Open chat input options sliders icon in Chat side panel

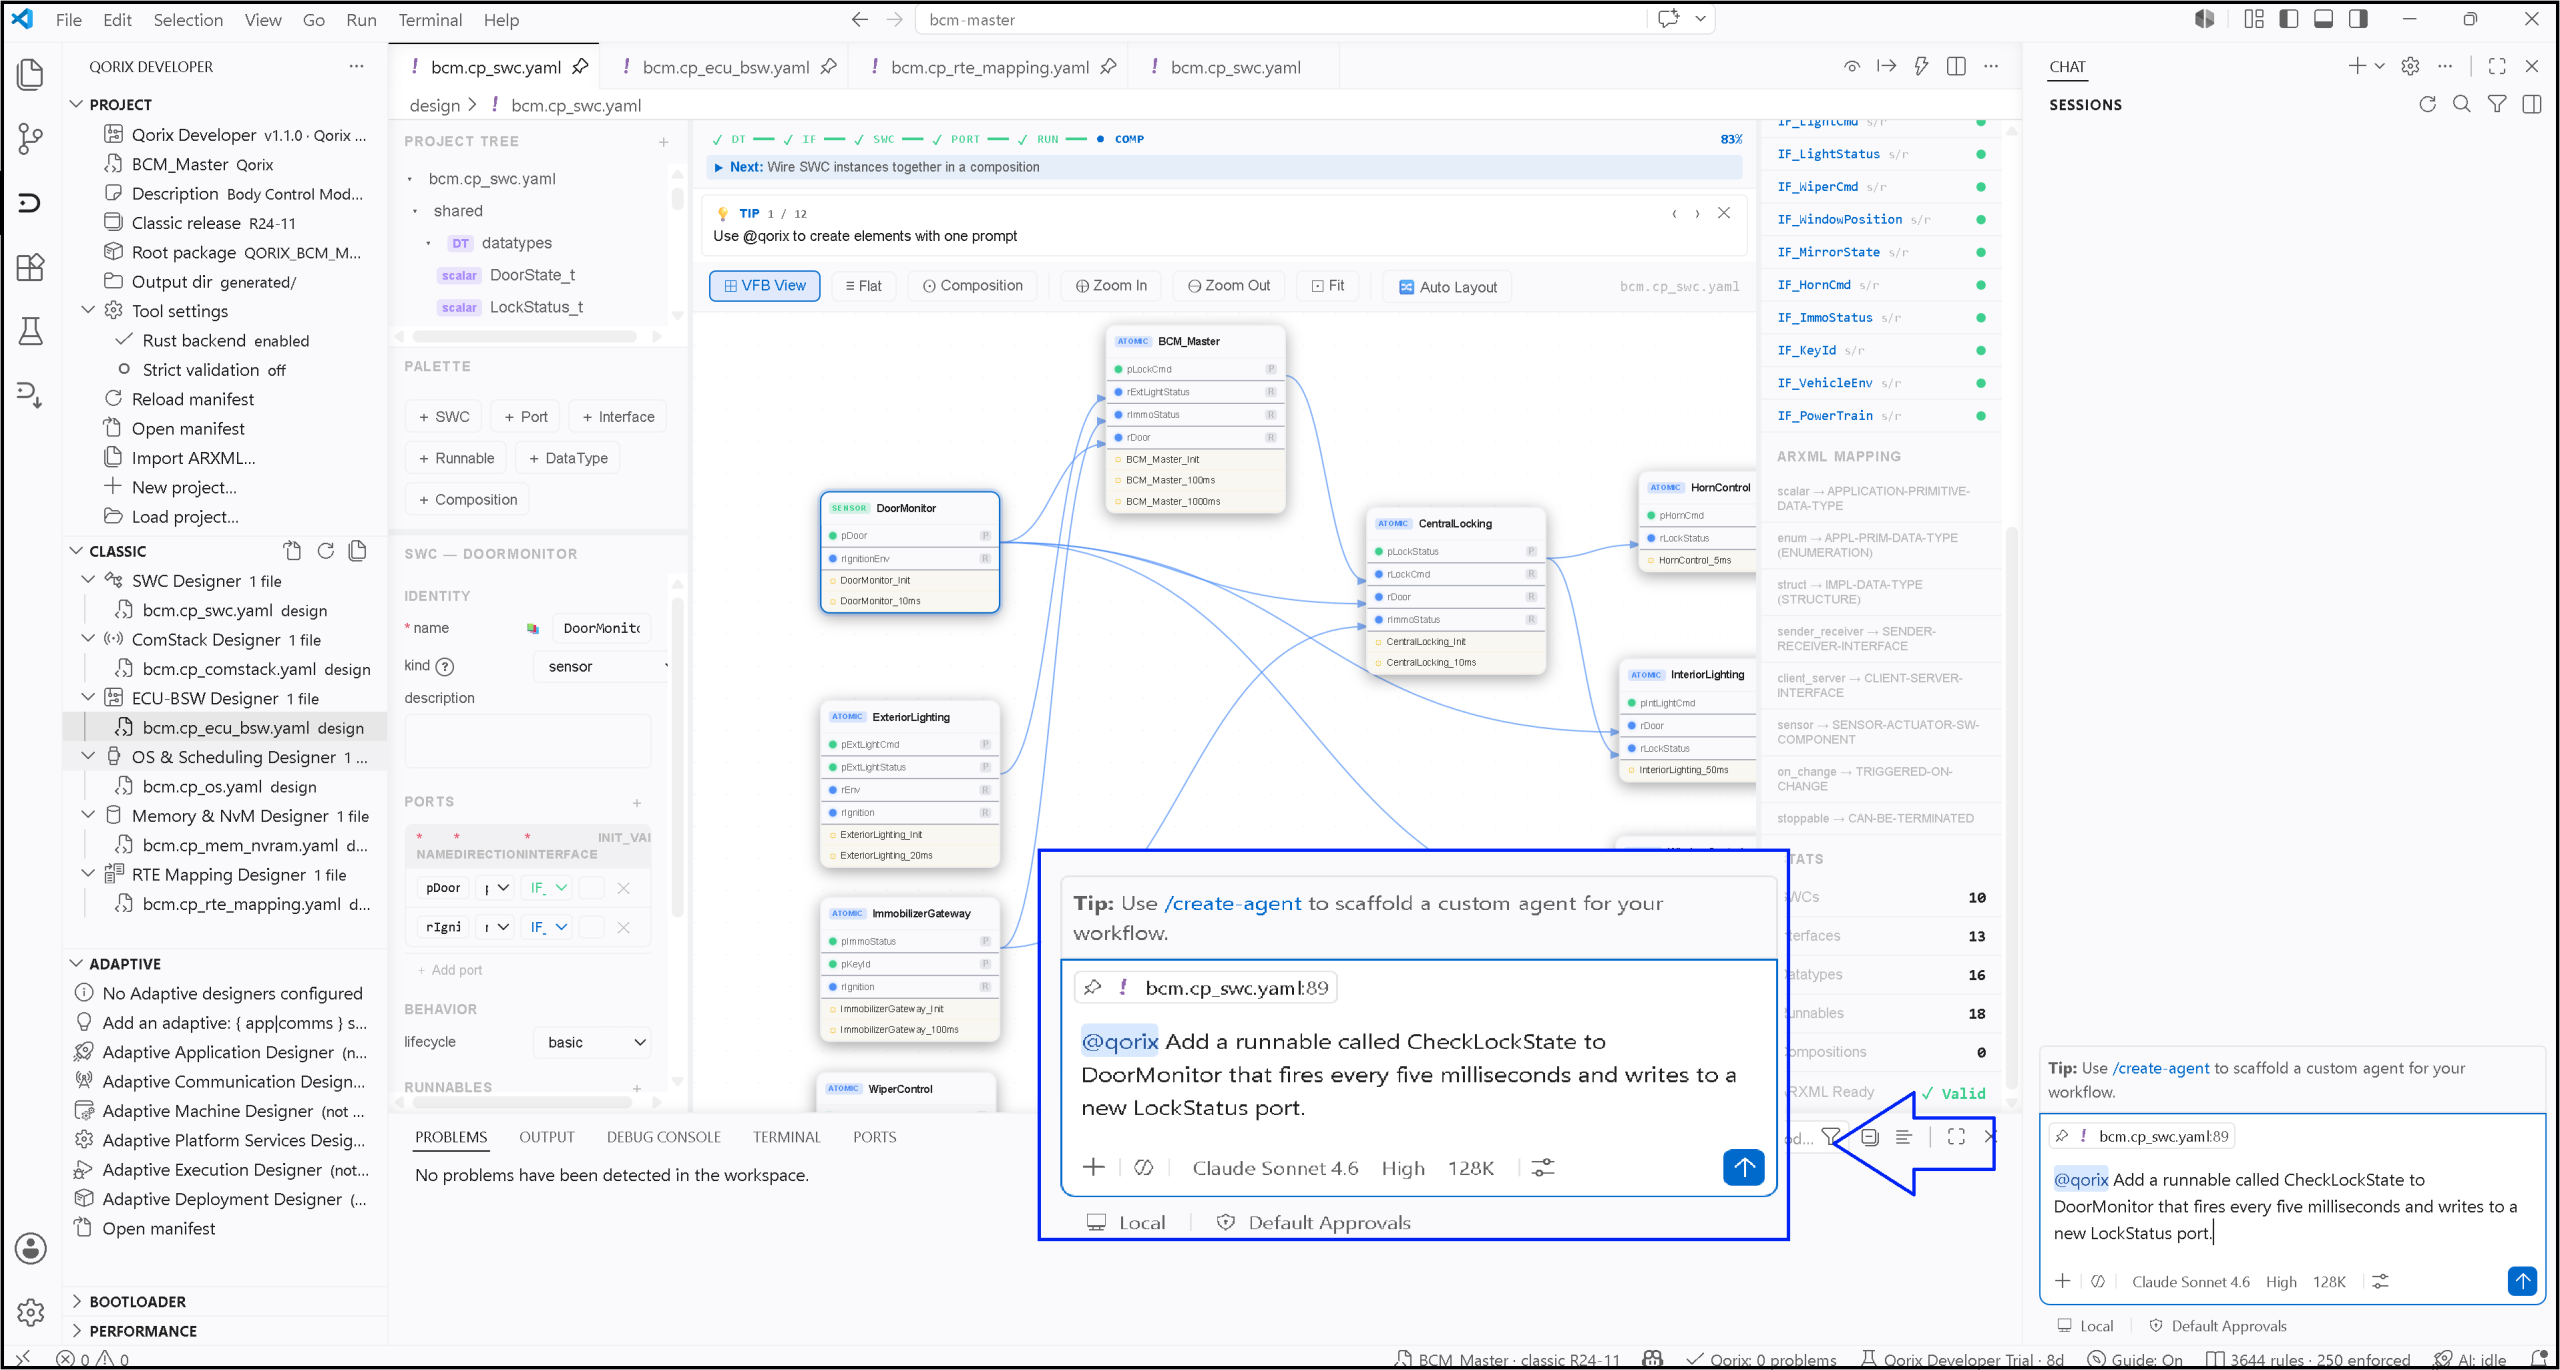point(2380,1281)
